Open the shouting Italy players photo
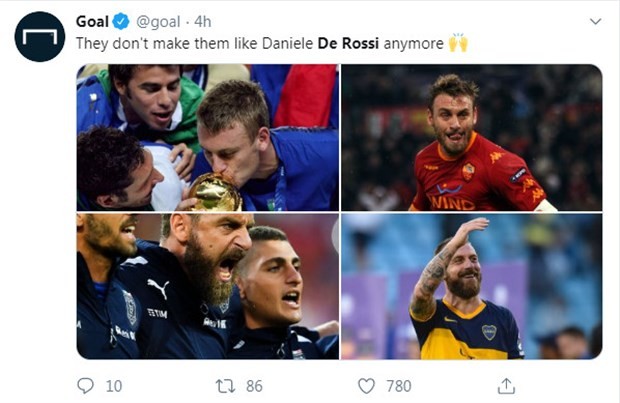 207,286
